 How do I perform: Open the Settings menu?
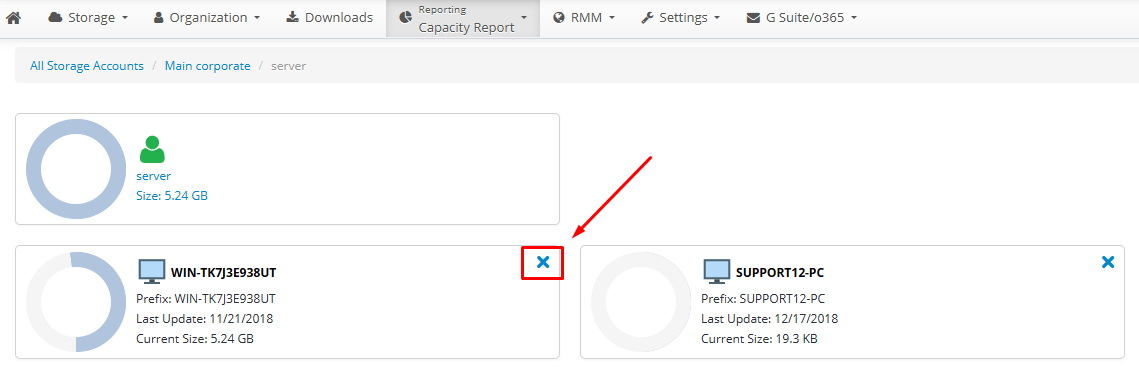tap(680, 17)
